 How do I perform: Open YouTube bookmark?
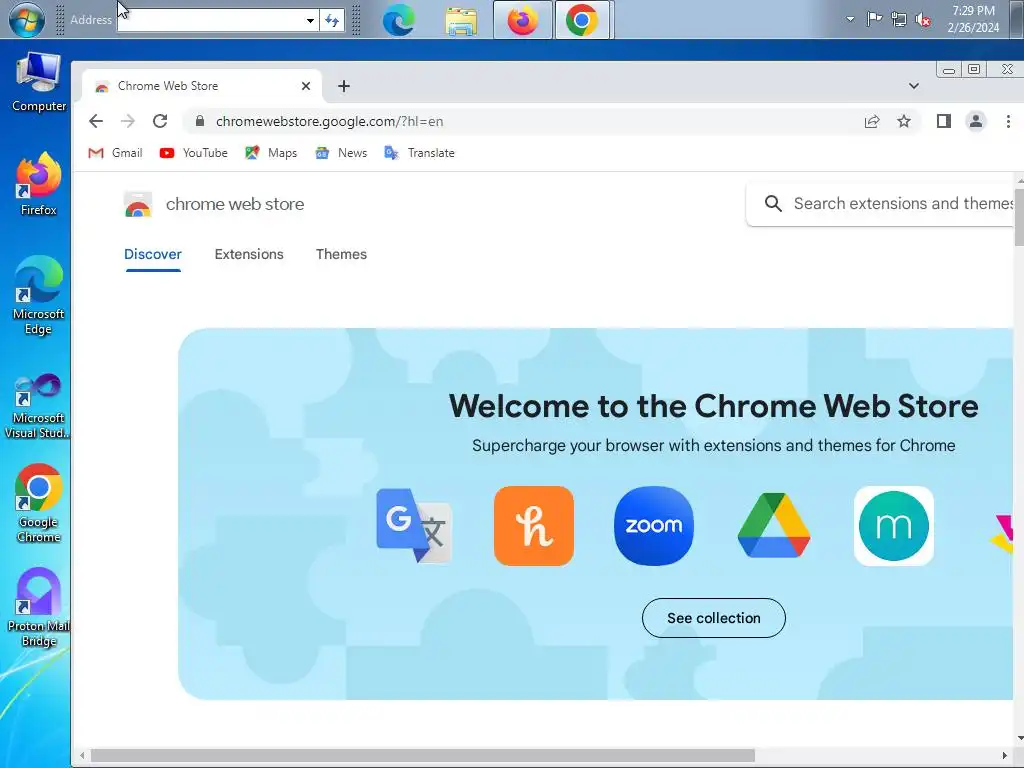pyautogui.click(x=194, y=153)
